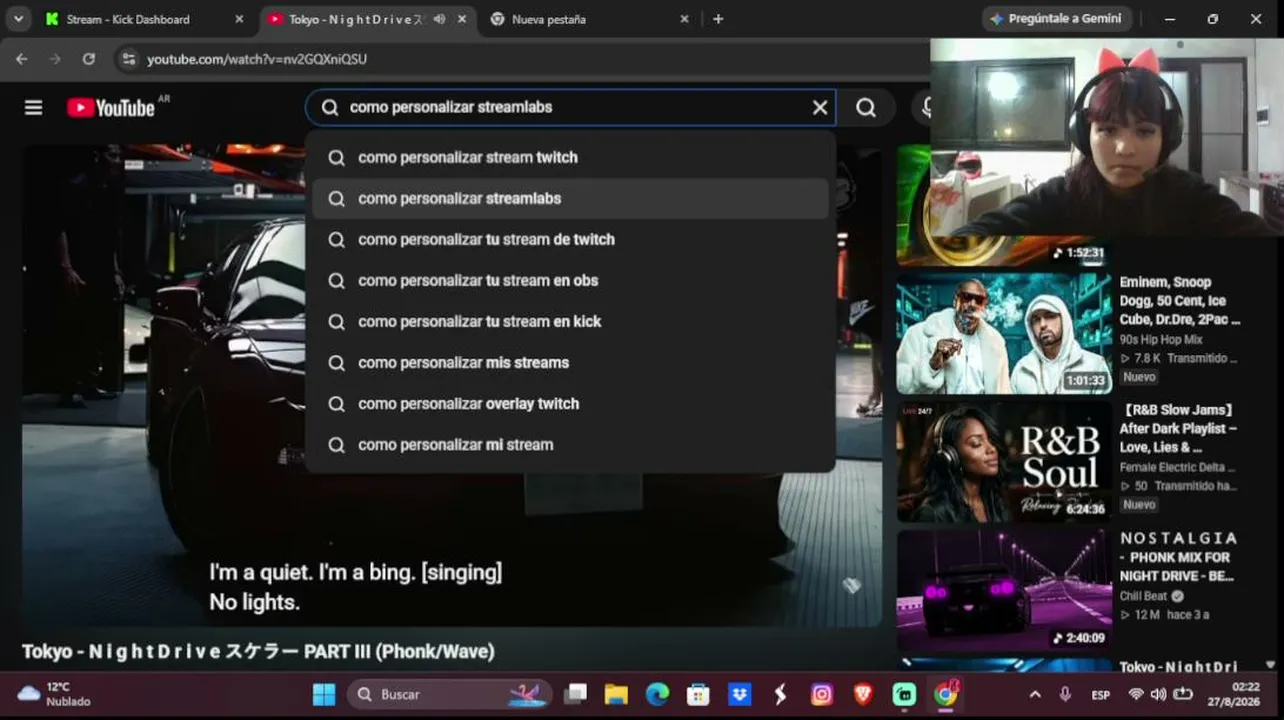Viewport: 1284px width, 720px height.
Task: Open the lightning-bolt app on the taskbar
Action: 780,694
